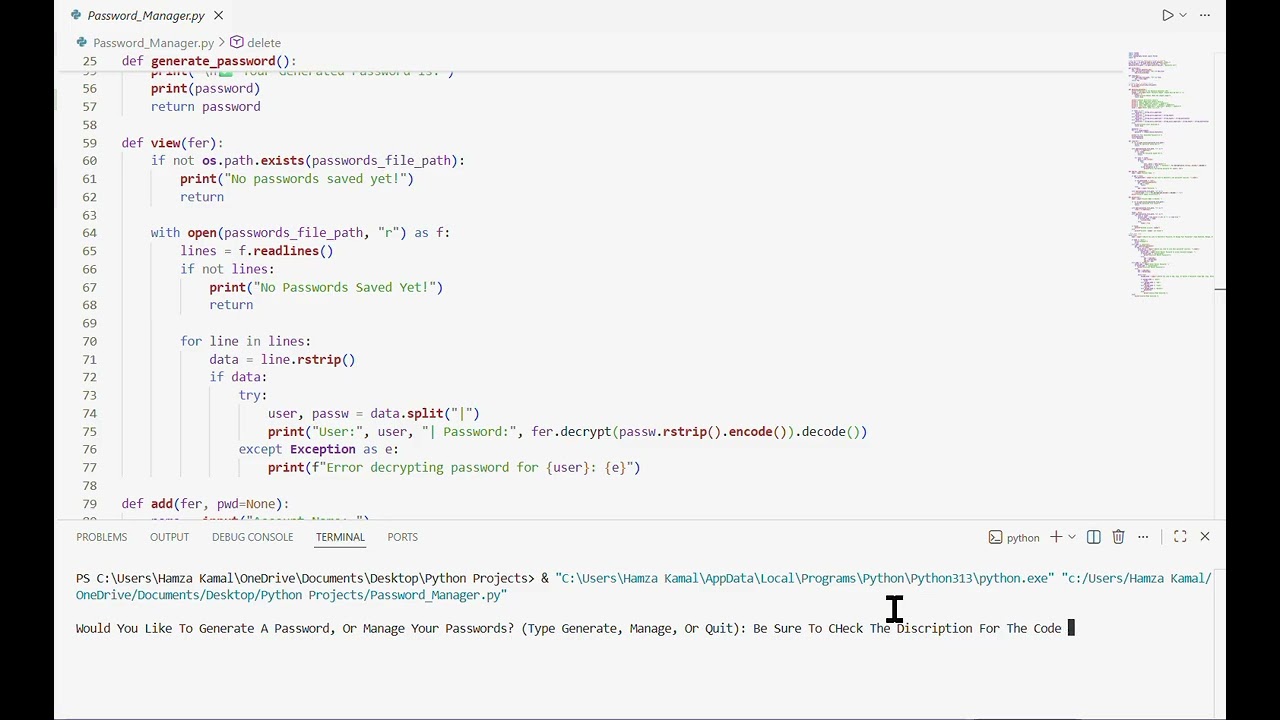This screenshot has height=720, width=1280.
Task: Click line number 59 in gutter
Action: [x=89, y=143]
